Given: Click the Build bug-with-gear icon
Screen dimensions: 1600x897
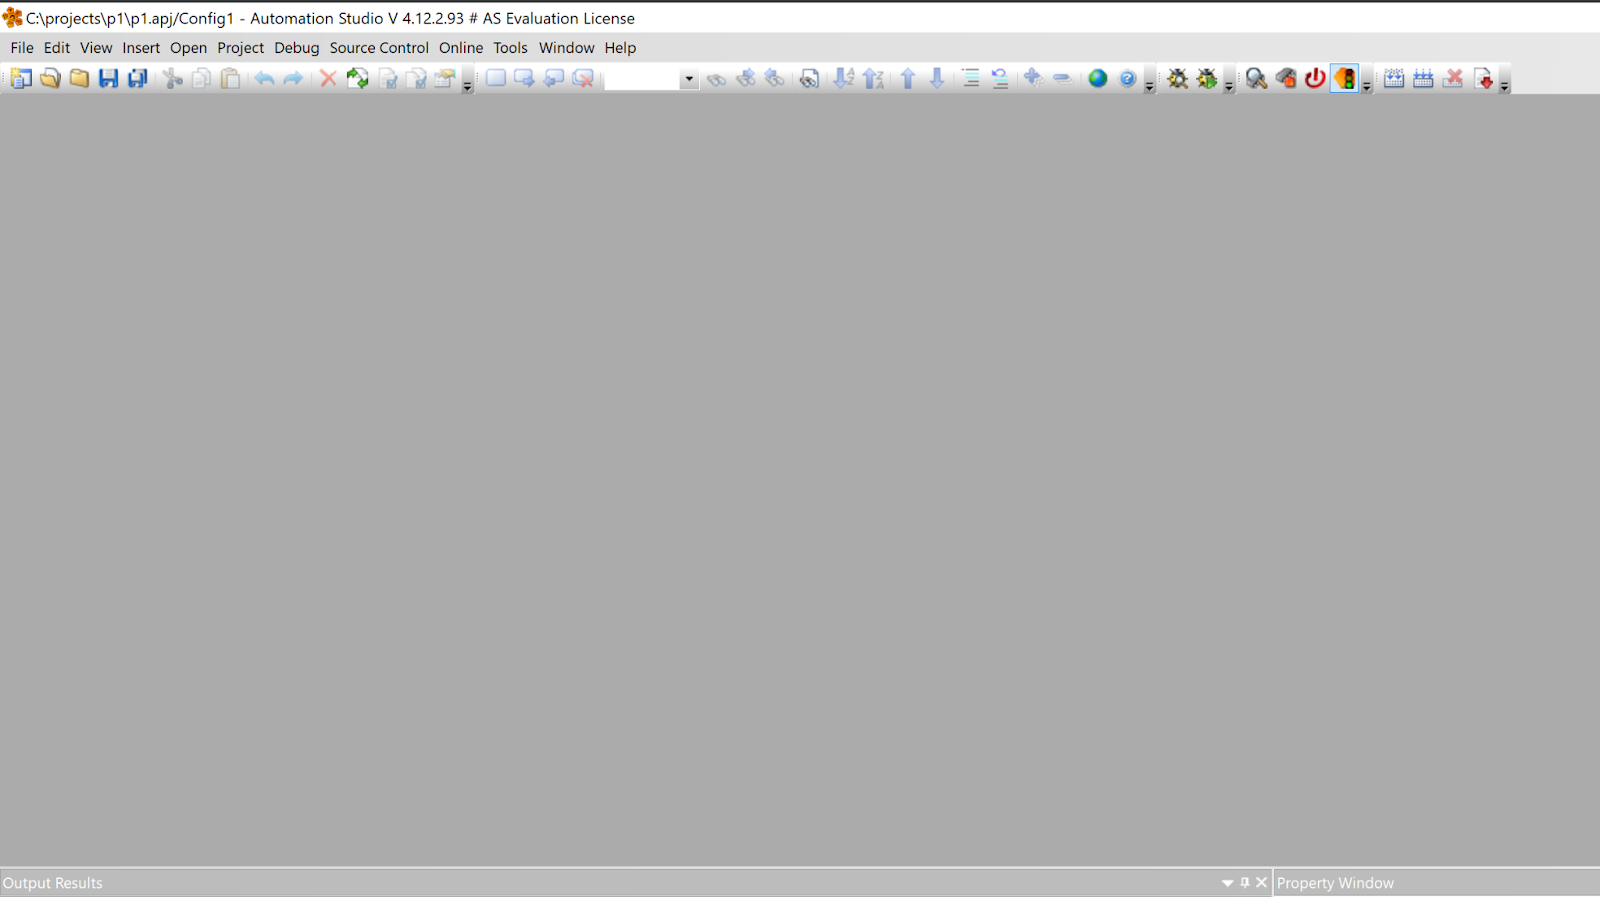Looking at the screenshot, I should click(x=1178, y=78).
